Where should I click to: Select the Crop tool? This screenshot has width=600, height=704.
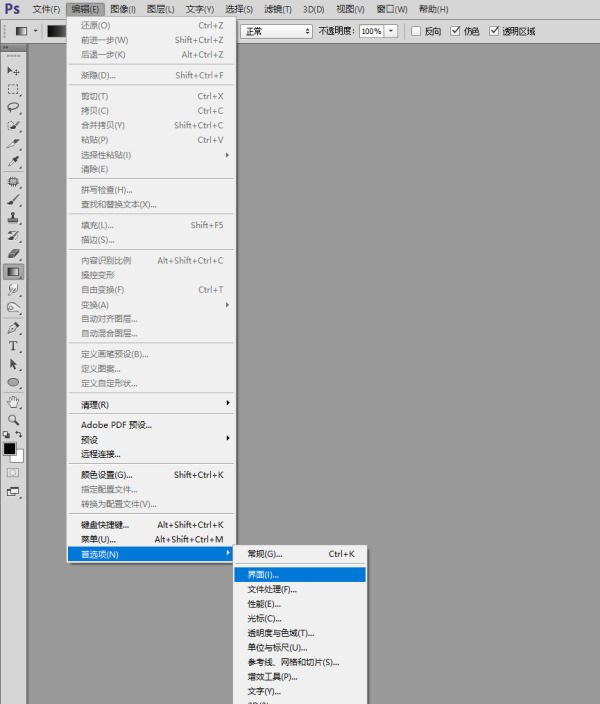[13, 143]
